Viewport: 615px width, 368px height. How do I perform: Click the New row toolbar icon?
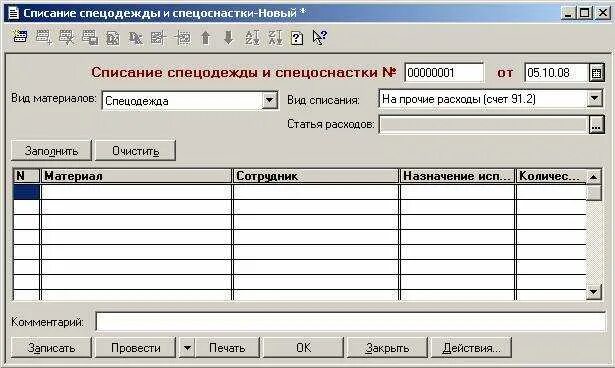click(20, 38)
